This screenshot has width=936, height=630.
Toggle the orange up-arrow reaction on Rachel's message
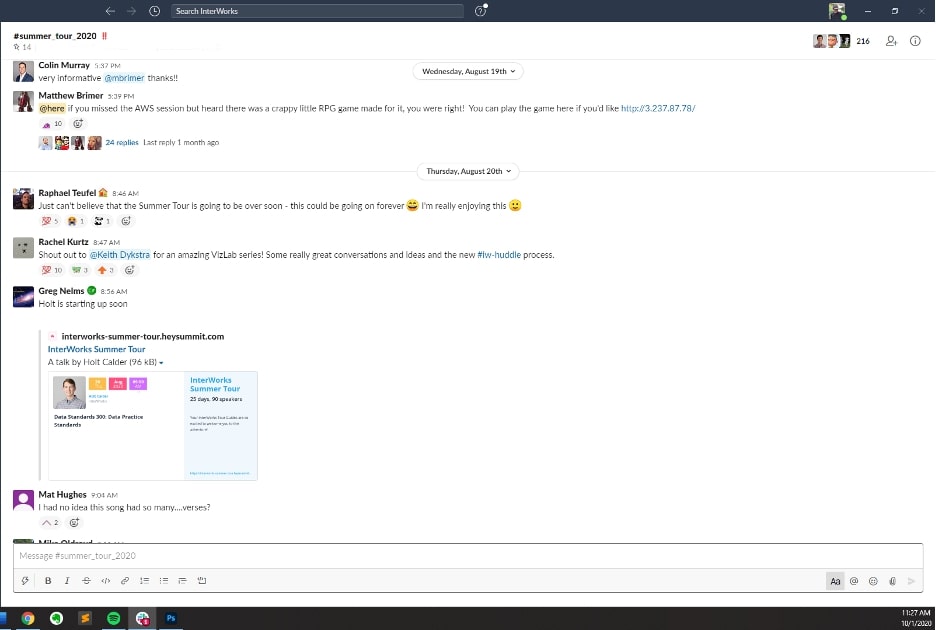(x=106, y=270)
